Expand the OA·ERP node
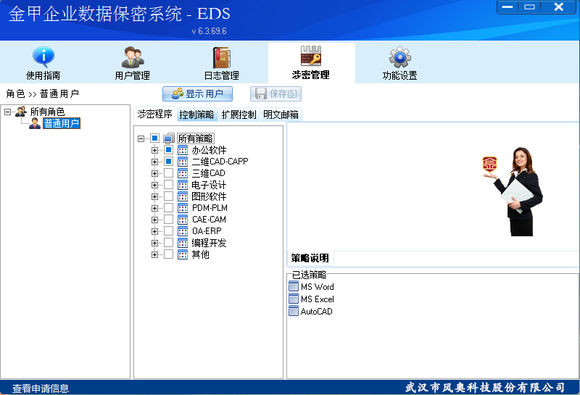This screenshot has height=395, width=580. click(x=155, y=232)
